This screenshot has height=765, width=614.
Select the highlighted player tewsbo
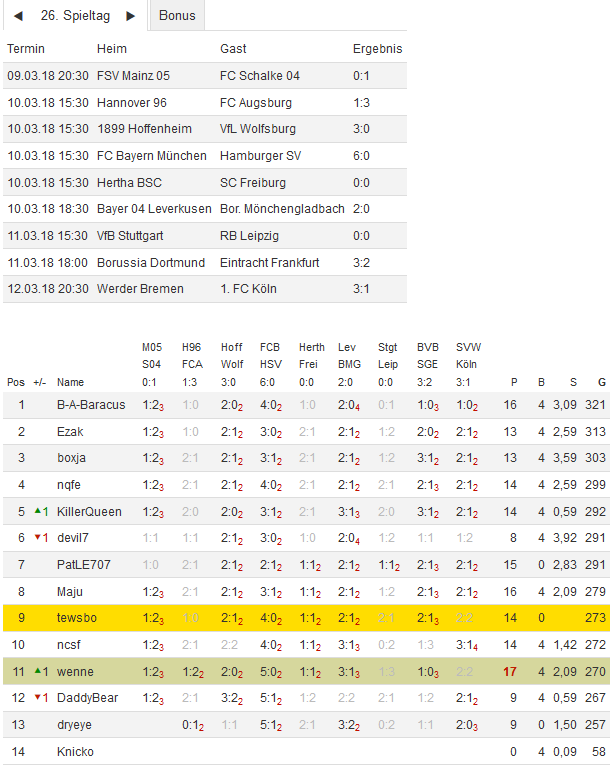(77, 617)
